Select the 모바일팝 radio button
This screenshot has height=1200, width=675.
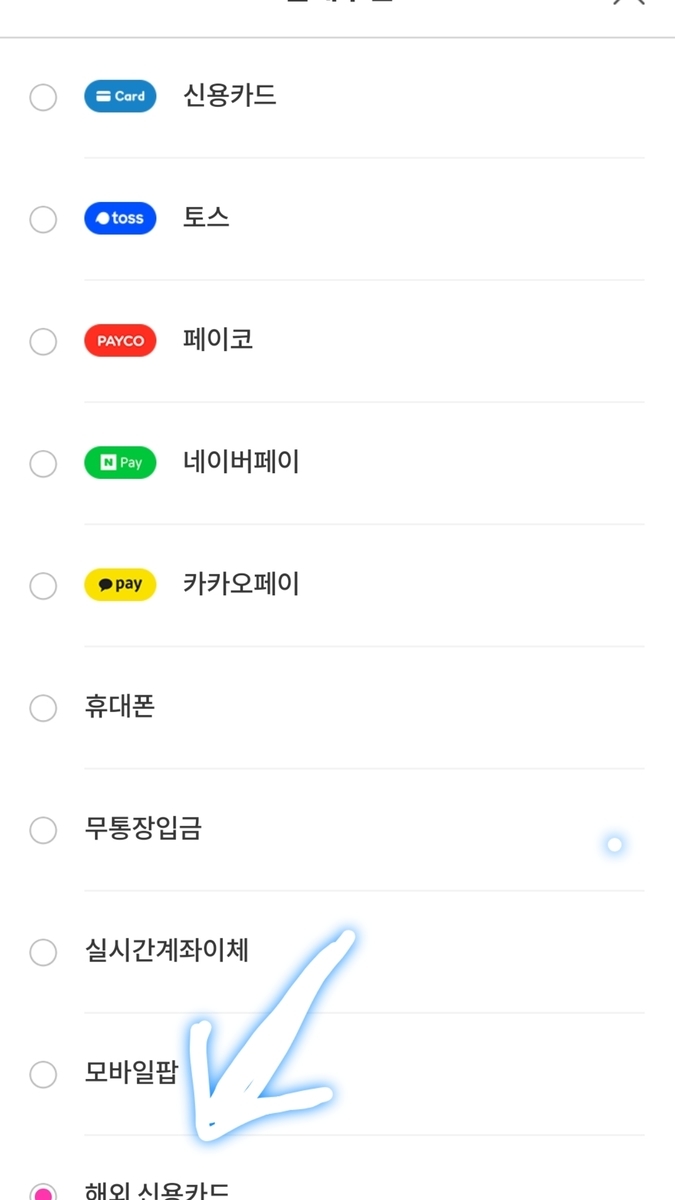(x=43, y=1075)
